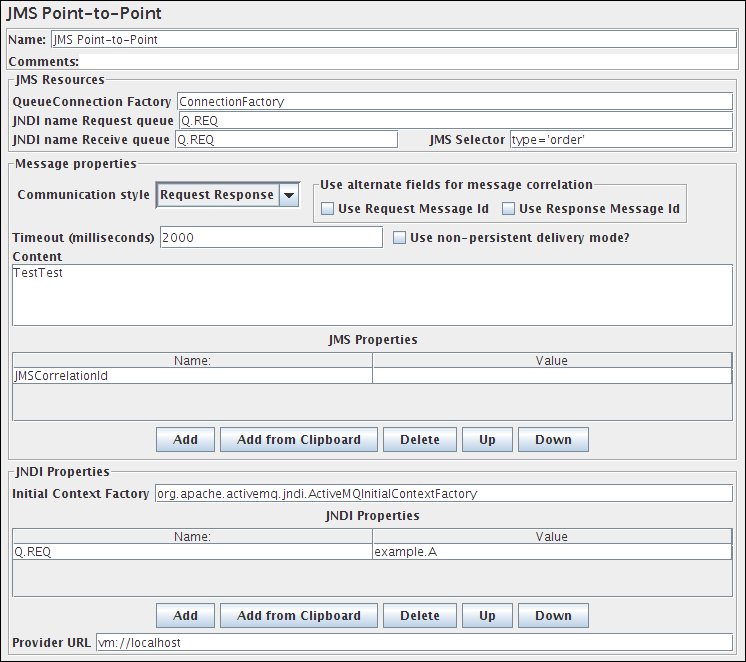The height and width of the screenshot is (662, 746).
Task: Enable Use Response Message Id checkbox
Action: click(508, 209)
